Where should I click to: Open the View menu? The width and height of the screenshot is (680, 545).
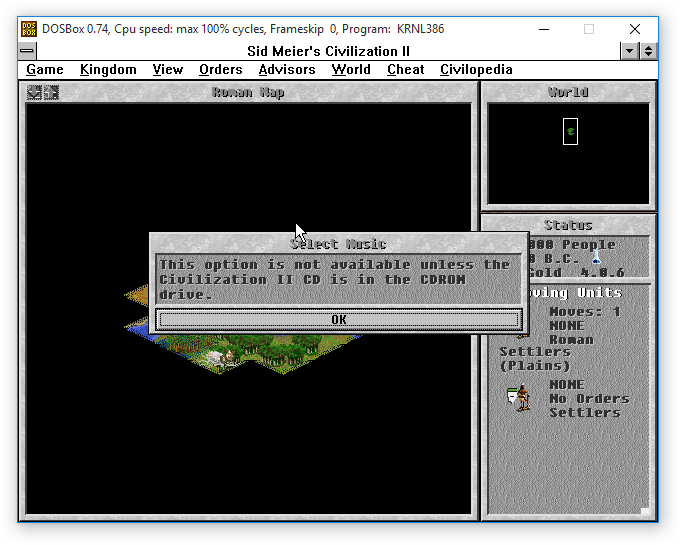point(167,69)
